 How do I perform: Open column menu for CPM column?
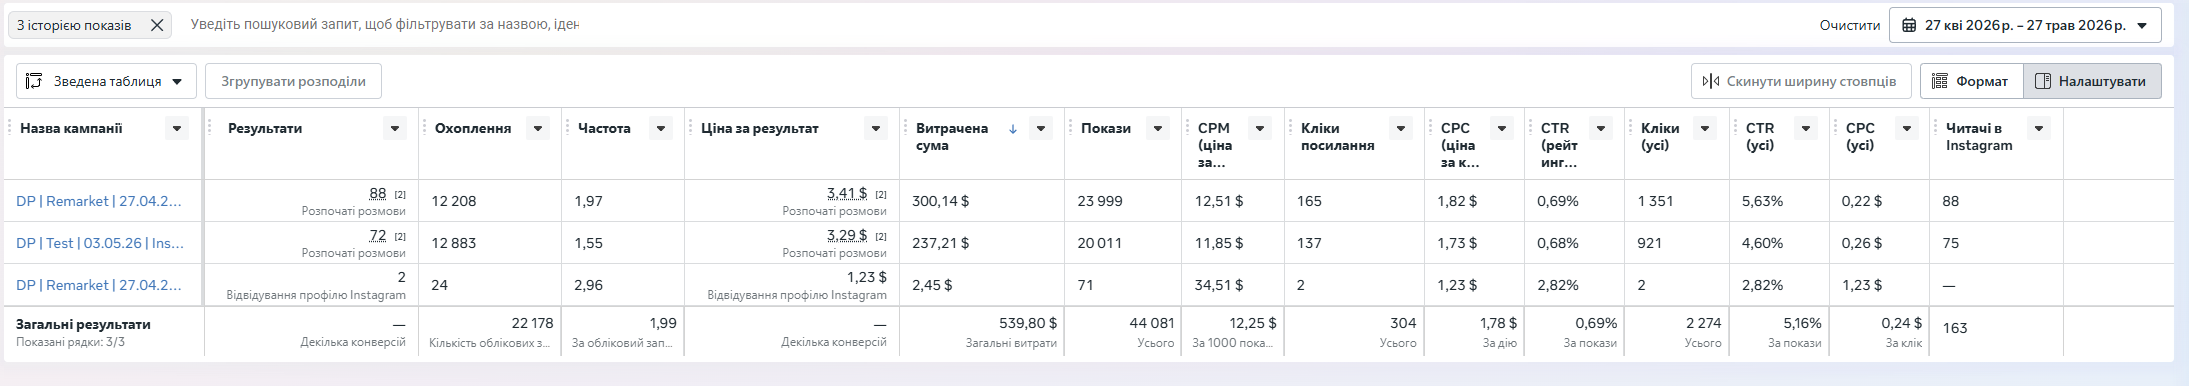[x=1260, y=128]
